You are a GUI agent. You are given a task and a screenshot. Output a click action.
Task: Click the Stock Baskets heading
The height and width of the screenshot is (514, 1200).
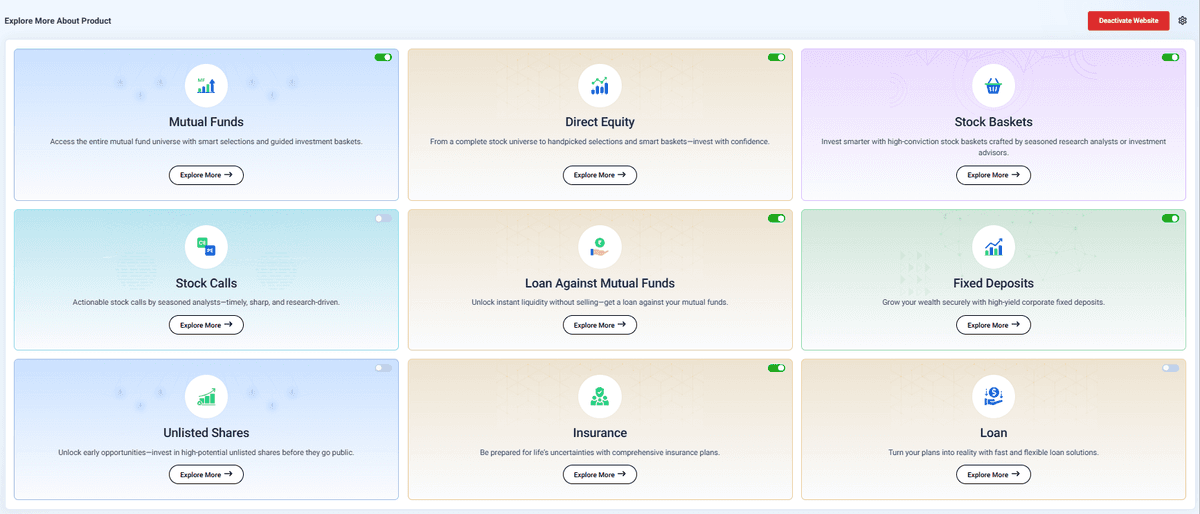[x=993, y=123]
